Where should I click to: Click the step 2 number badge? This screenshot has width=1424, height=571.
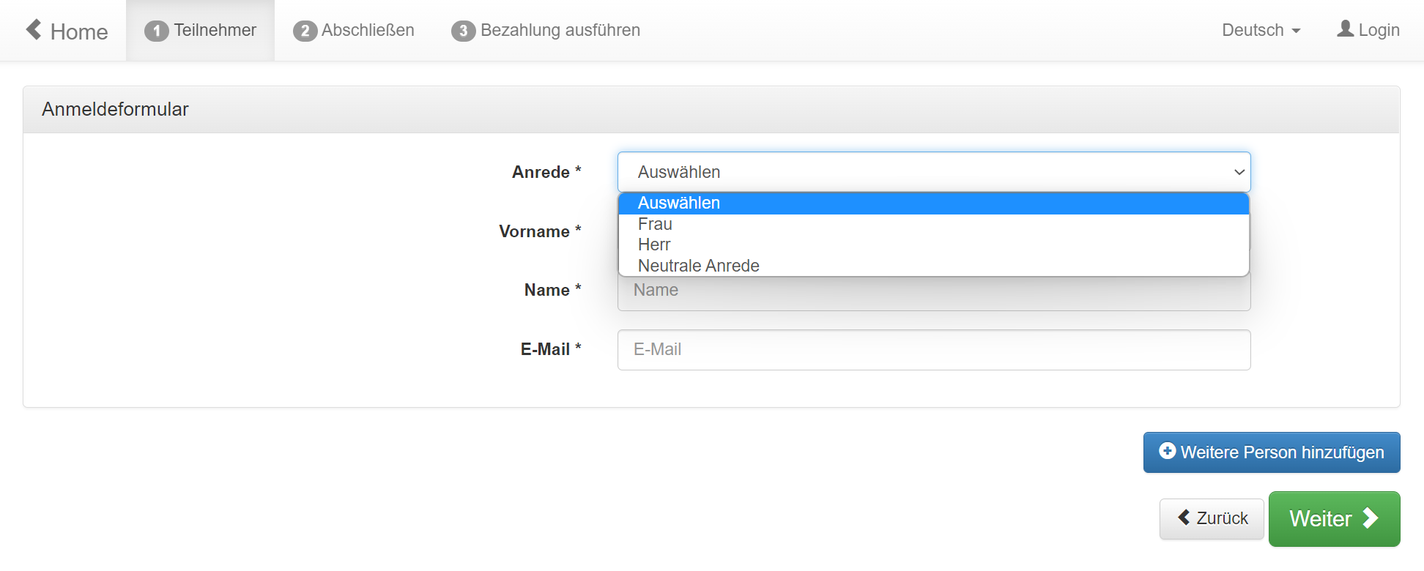305,31
